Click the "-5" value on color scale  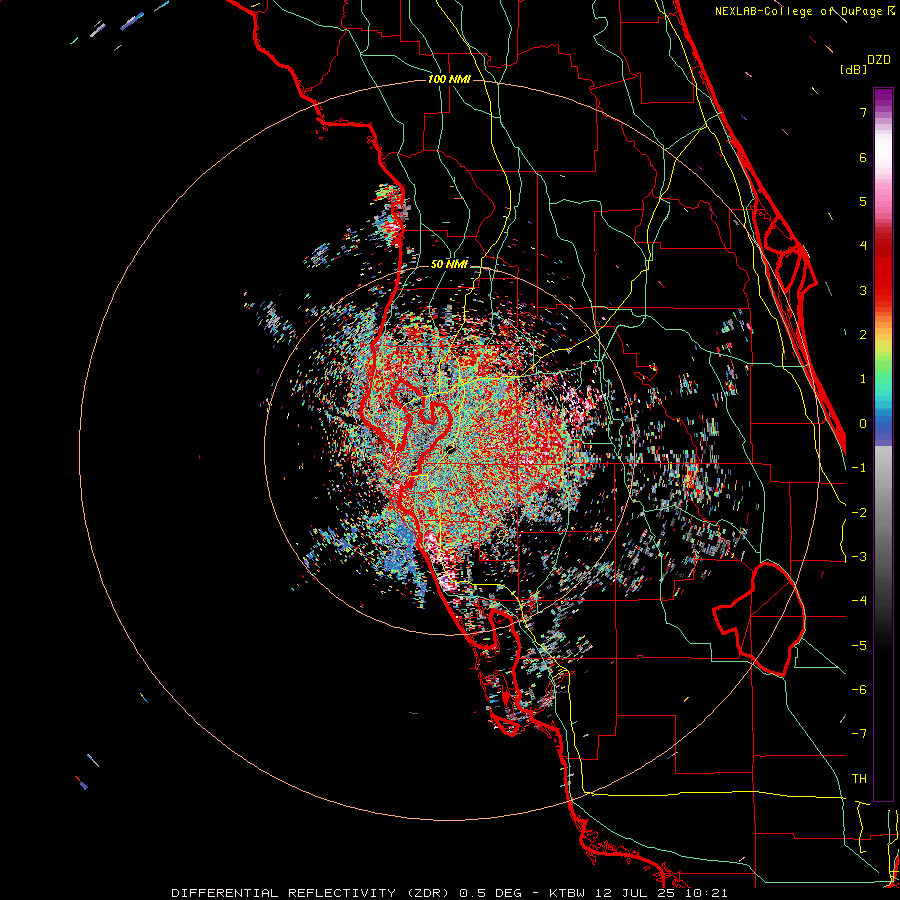859,646
